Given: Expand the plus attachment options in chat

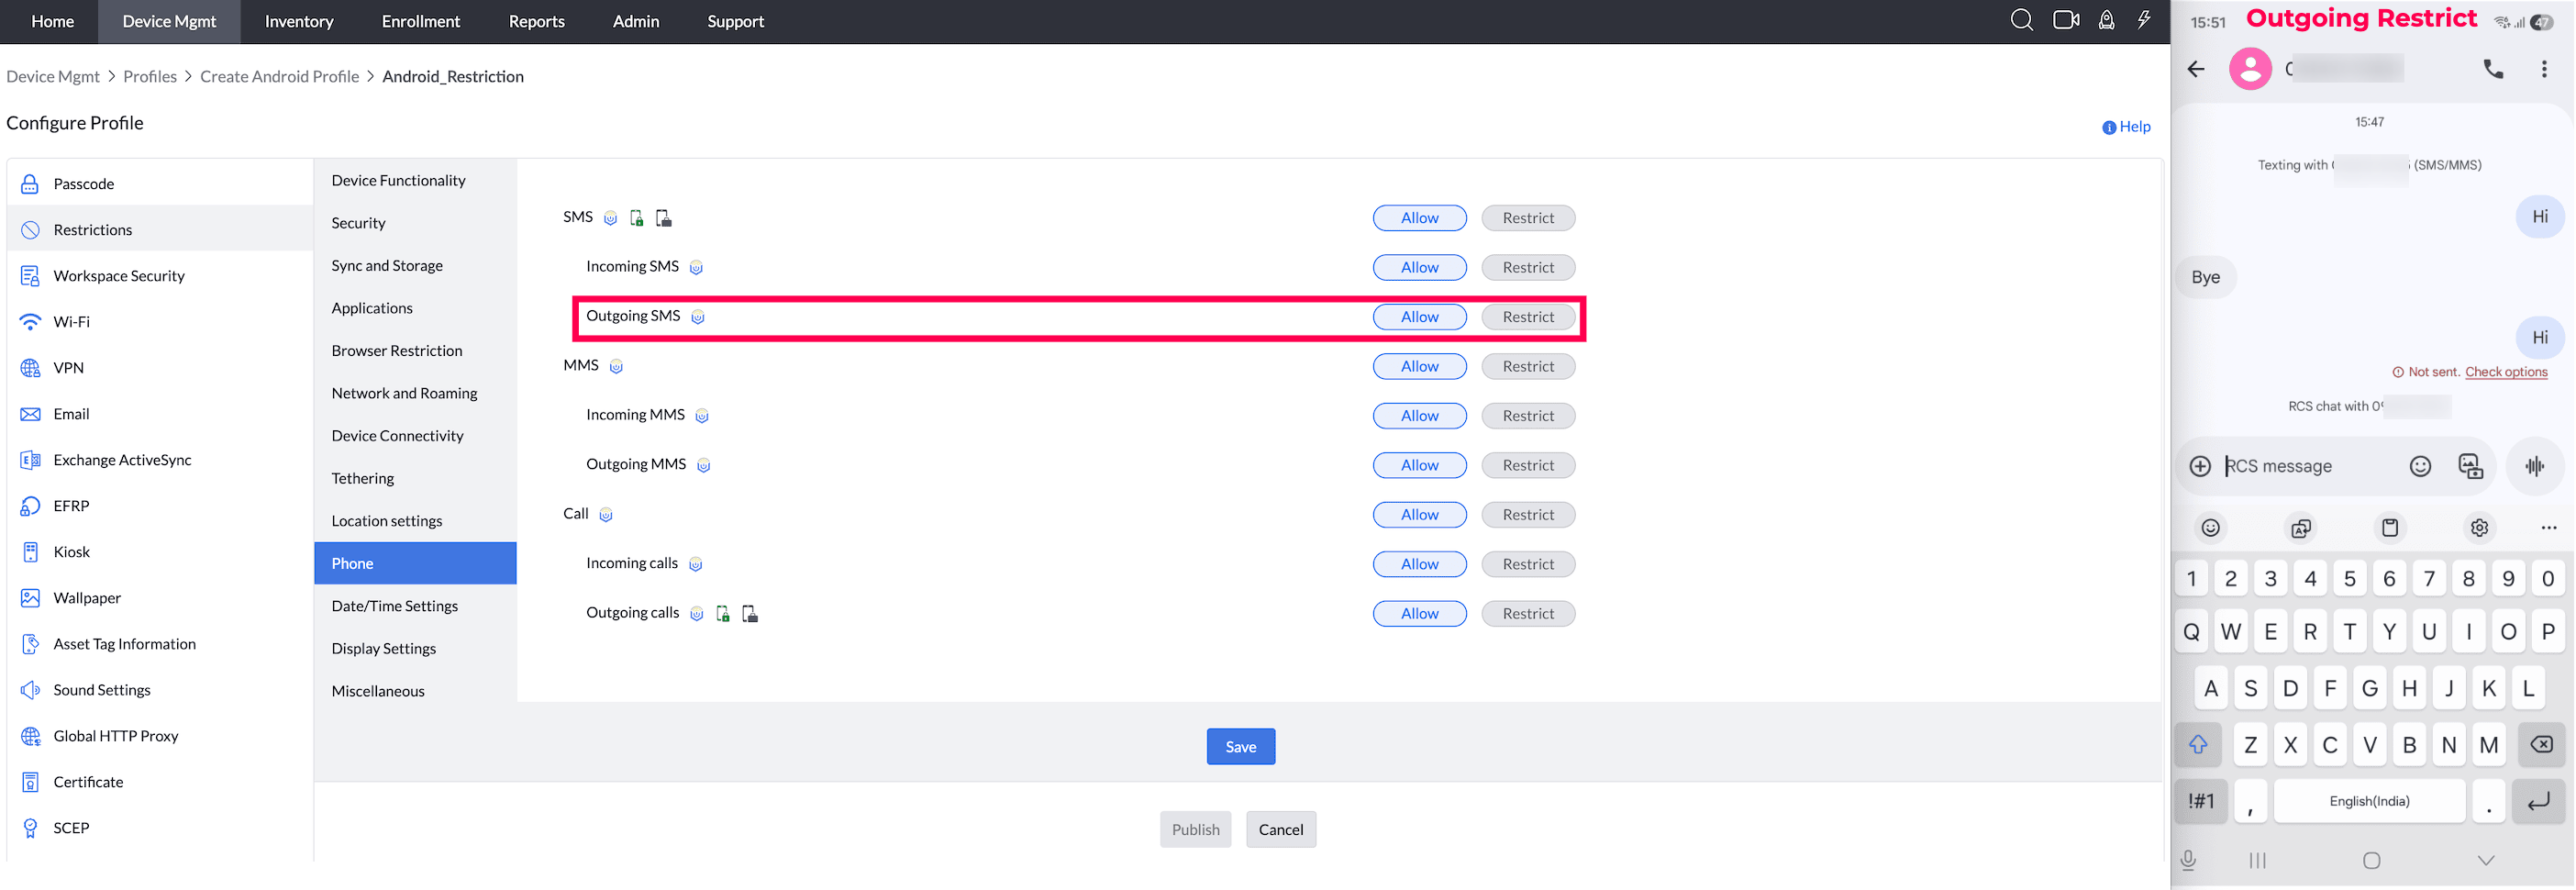Looking at the screenshot, I should tap(2200, 466).
